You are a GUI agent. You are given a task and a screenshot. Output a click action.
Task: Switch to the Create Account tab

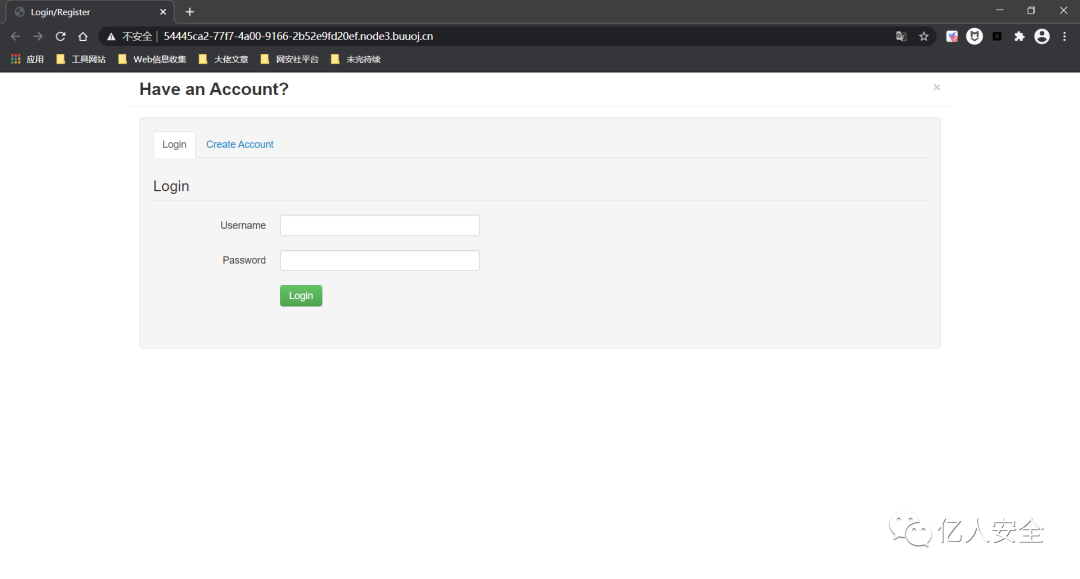pyautogui.click(x=240, y=145)
